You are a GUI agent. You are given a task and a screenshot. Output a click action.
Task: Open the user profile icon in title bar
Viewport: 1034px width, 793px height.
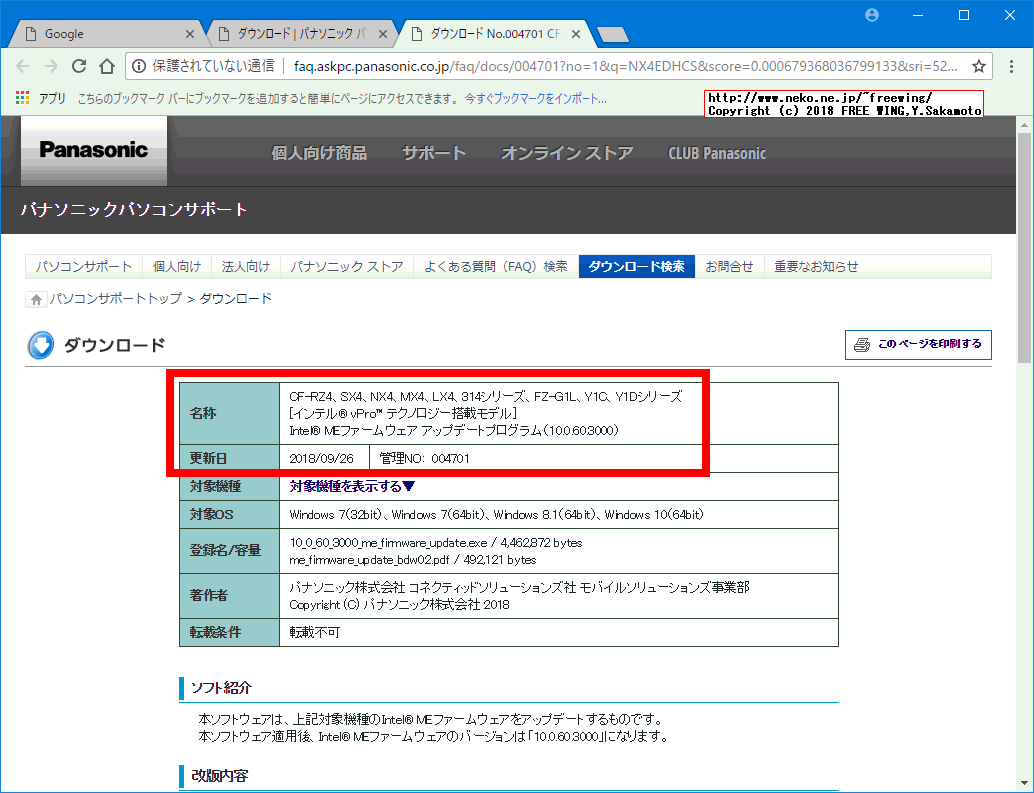point(871,14)
